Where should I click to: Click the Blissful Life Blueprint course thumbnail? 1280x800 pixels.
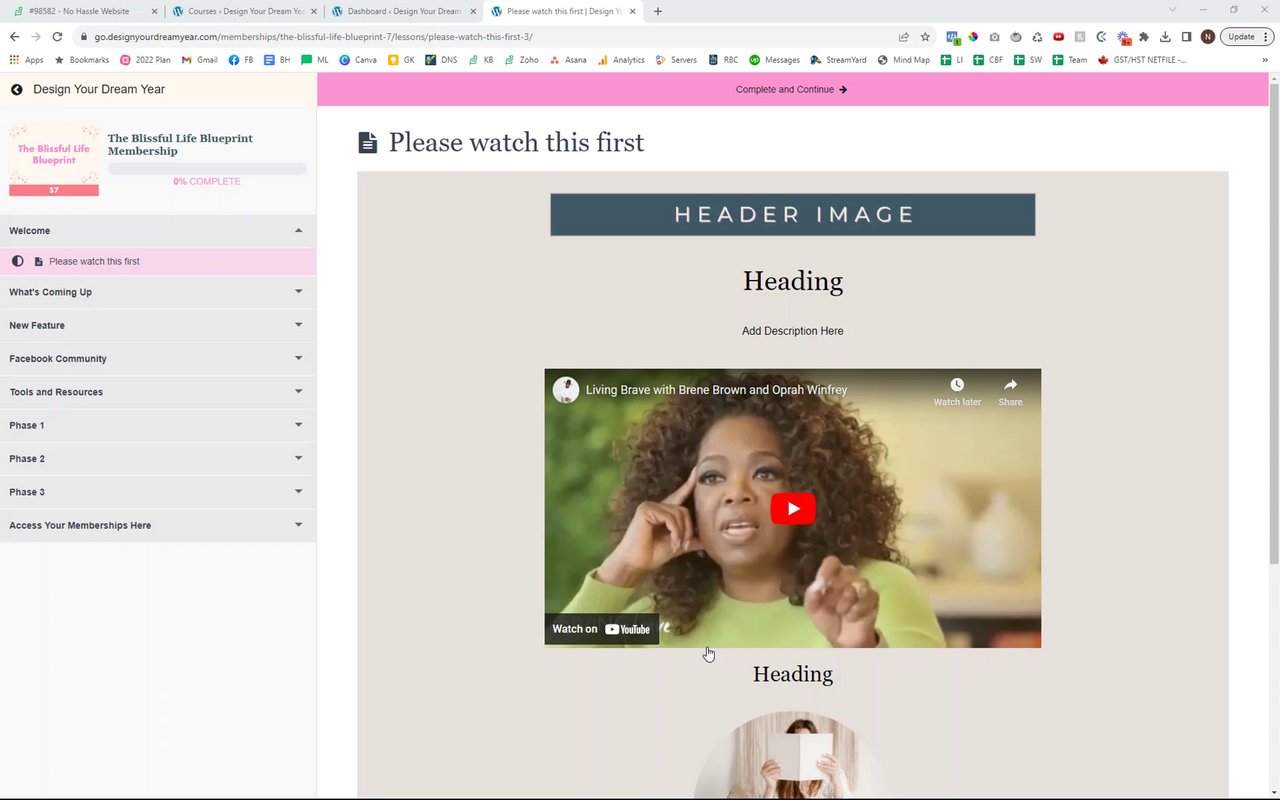click(54, 160)
